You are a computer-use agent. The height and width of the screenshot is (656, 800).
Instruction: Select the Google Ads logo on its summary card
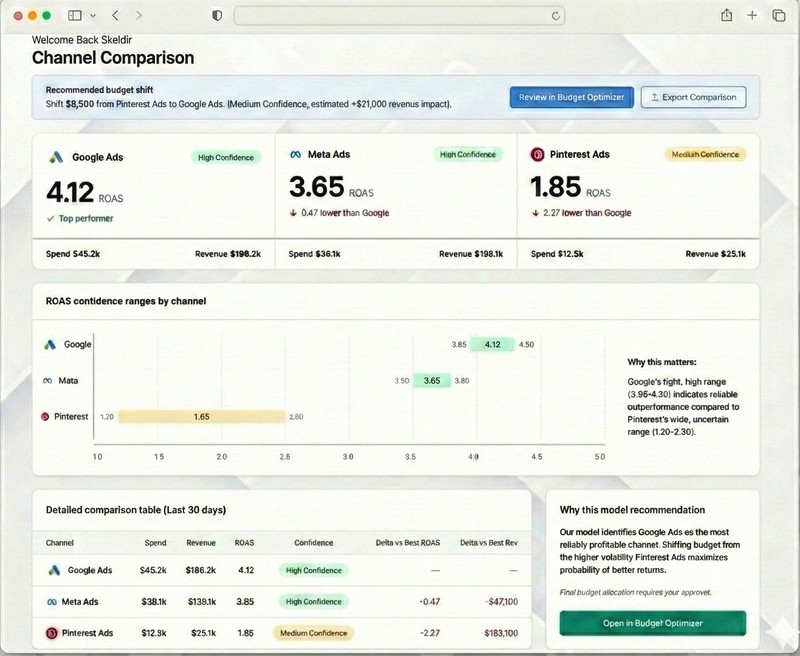[x=58, y=155]
